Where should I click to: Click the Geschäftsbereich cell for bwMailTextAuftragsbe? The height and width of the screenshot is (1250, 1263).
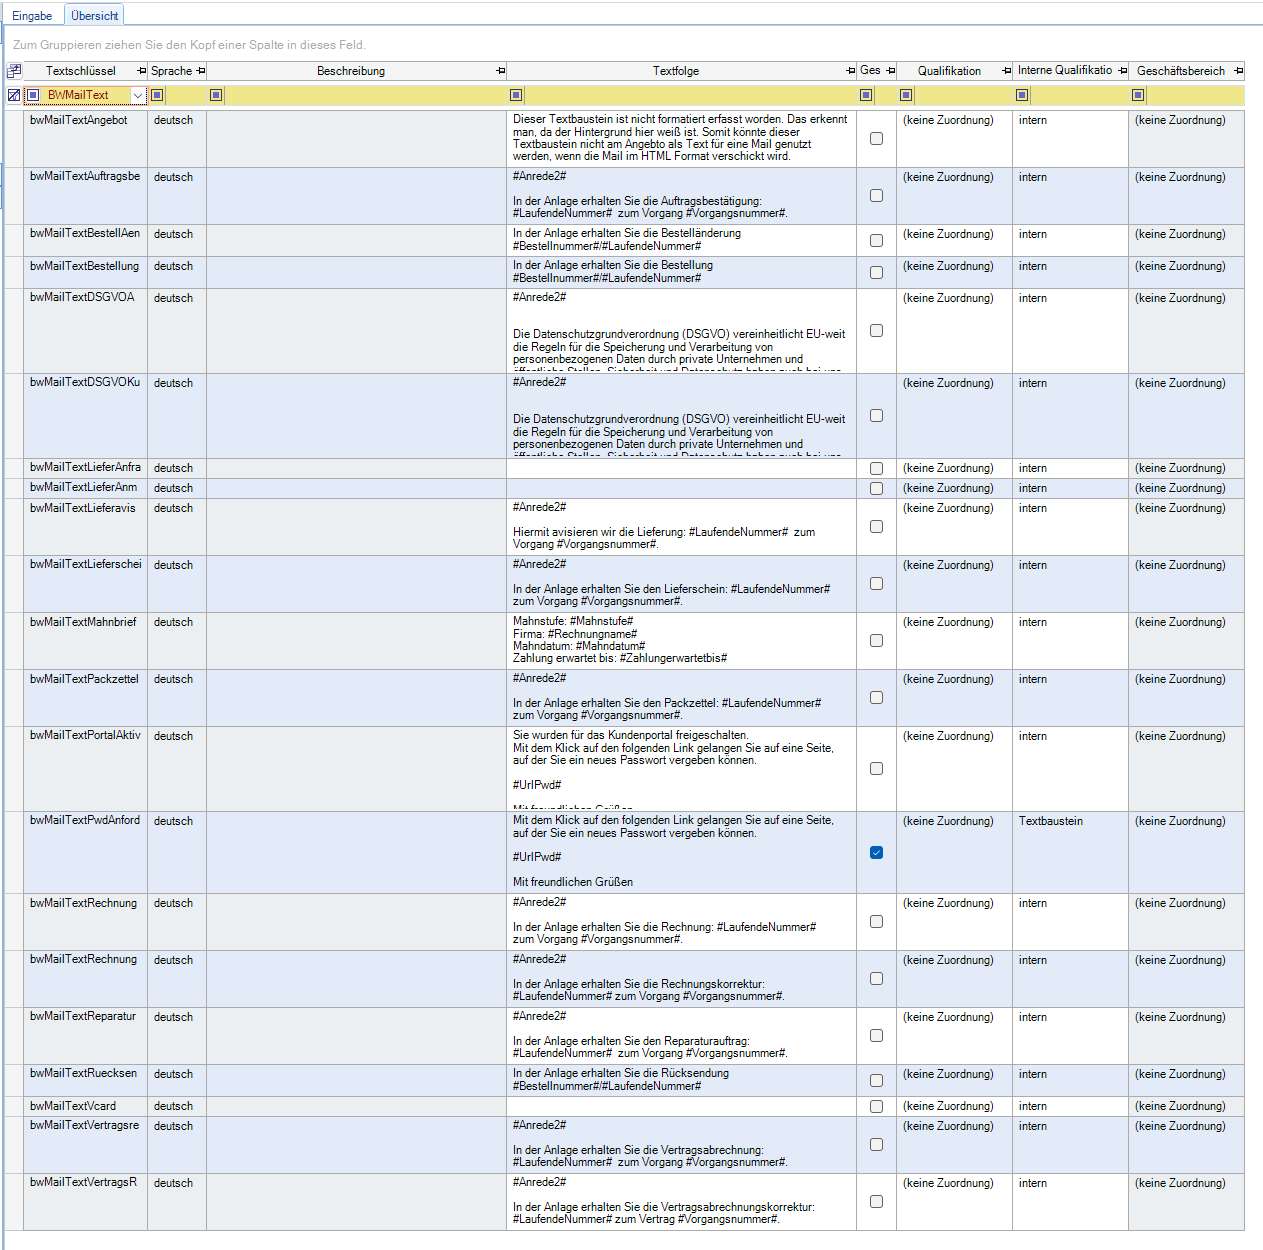(1186, 196)
